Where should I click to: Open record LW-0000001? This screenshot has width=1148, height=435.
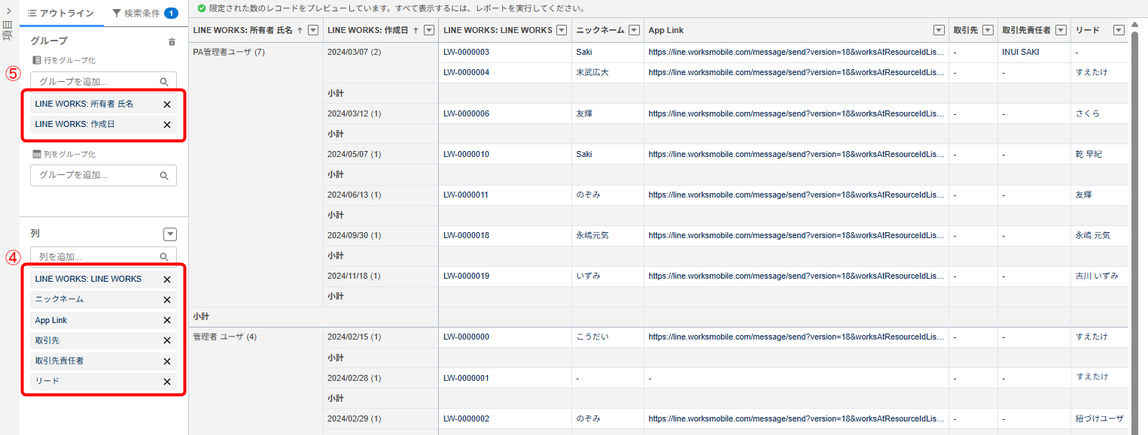click(466, 378)
